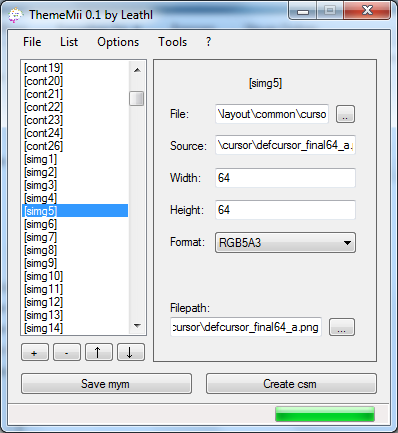The height and width of the screenshot is (433, 398).
Task: Select [cont22] in the list
Action: pos(75,107)
